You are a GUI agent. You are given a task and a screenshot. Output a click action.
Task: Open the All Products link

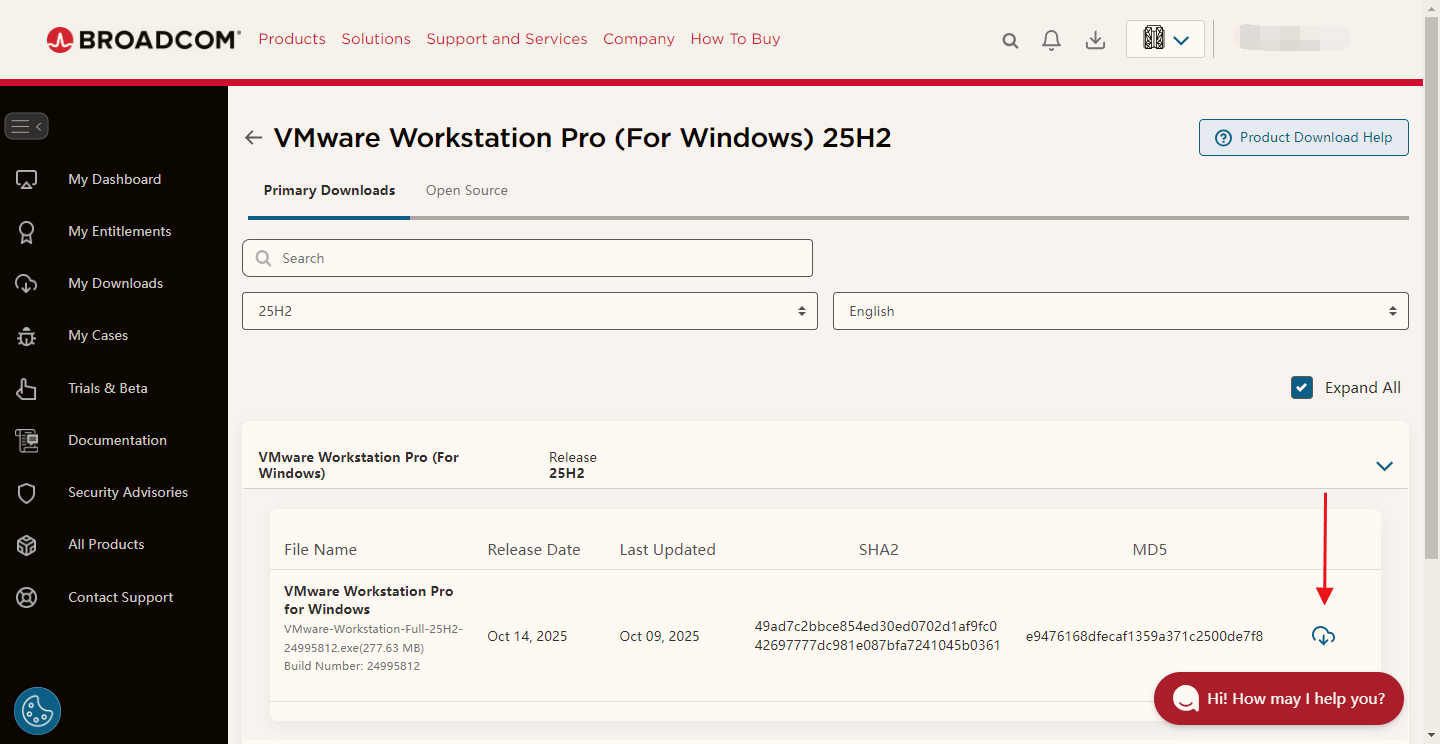[106, 545]
